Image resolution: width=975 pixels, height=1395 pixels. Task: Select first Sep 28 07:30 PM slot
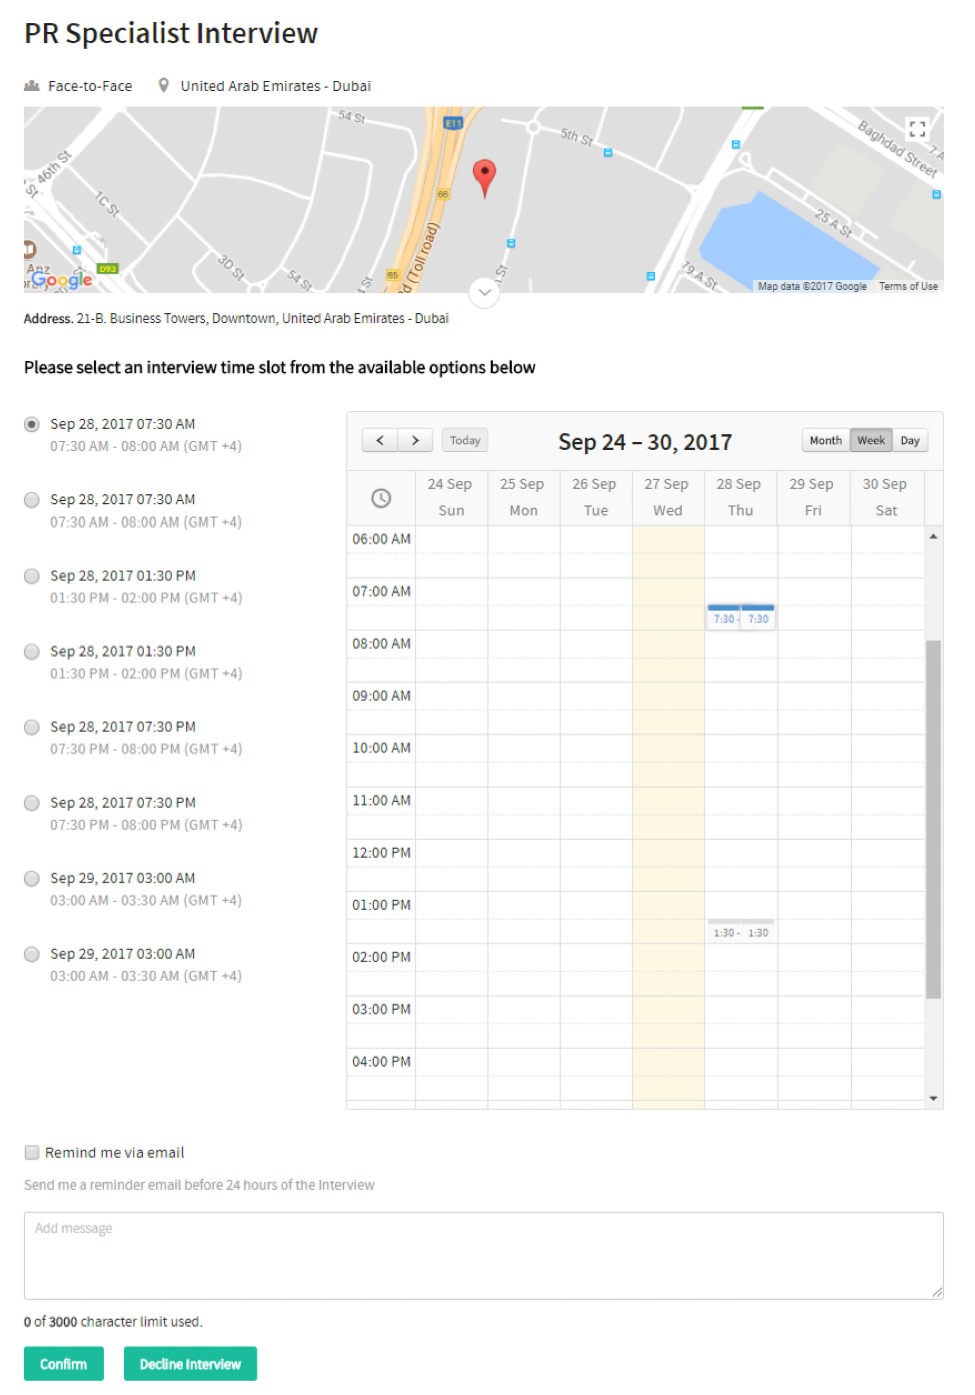(32, 727)
